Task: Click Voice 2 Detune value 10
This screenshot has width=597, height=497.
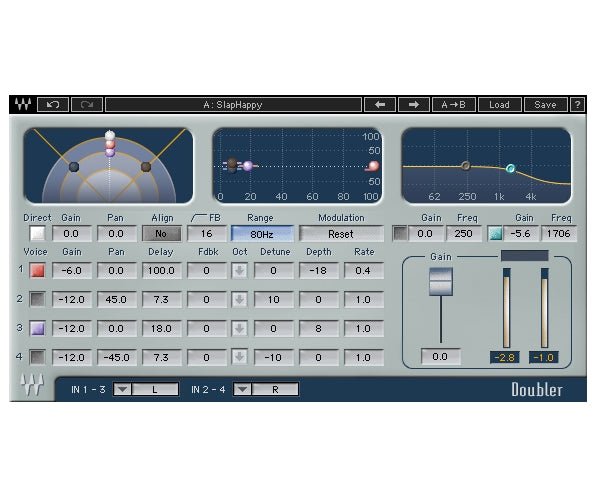Action: [273, 300]
